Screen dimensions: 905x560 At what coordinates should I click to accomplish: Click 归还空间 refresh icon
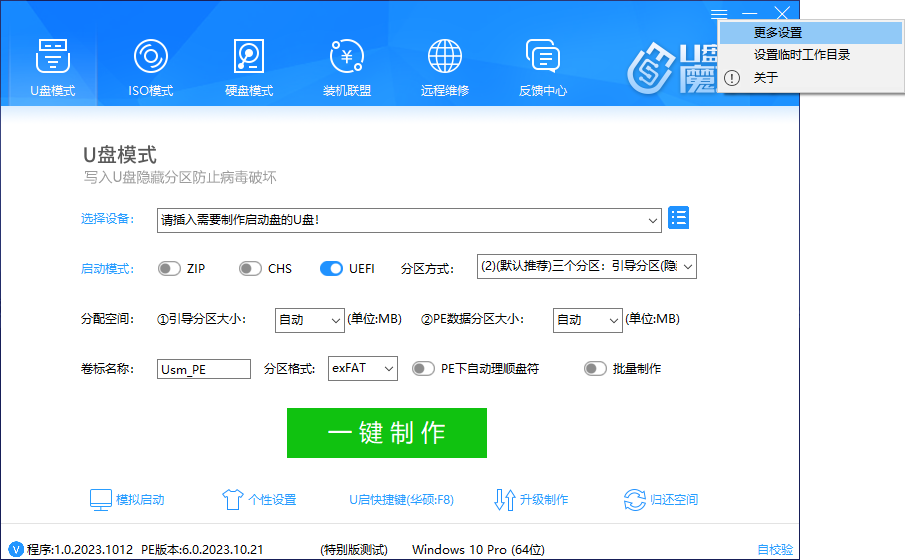coord(635,499)
